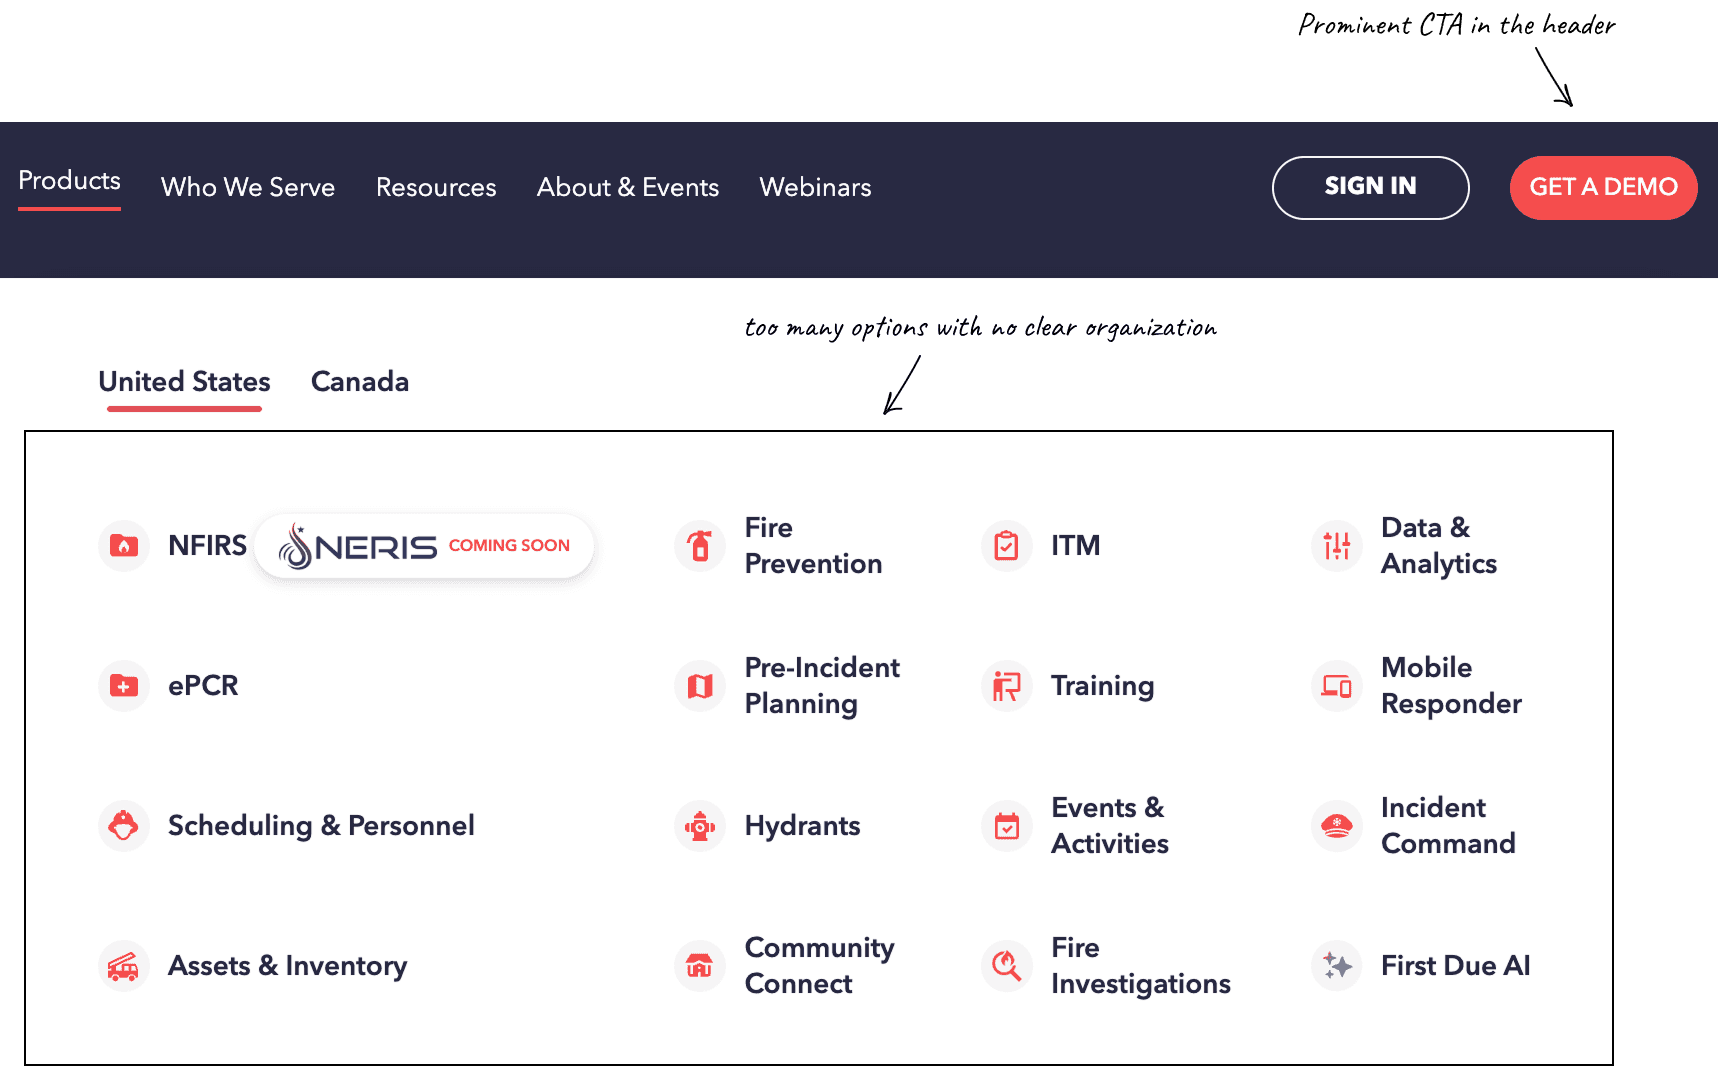Click the Community Connect house icon
The image size is (1718, 1086).
point(700,966)
